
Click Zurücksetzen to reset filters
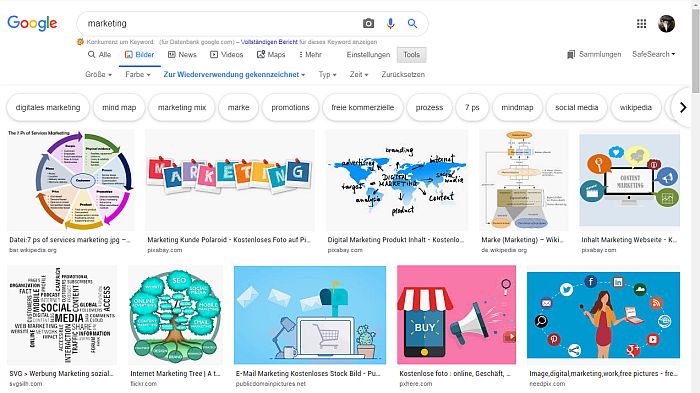pyautogui.click(x=403, y=75)
